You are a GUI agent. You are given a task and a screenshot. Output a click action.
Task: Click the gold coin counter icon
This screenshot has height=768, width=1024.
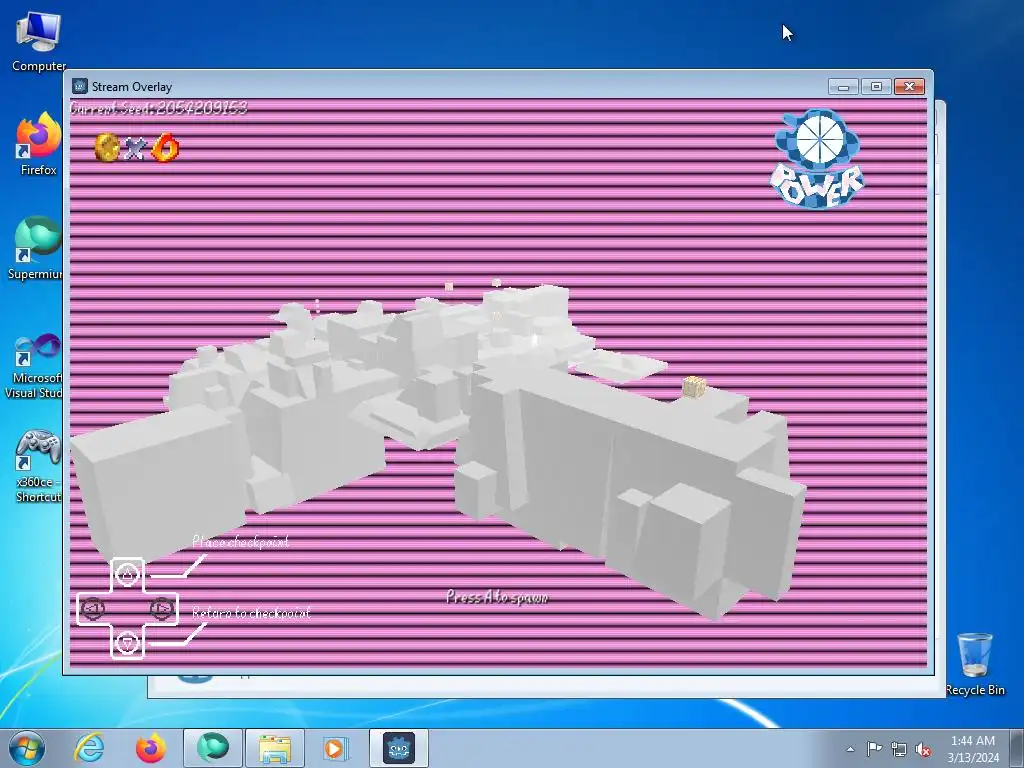click(x=107, y=148)
